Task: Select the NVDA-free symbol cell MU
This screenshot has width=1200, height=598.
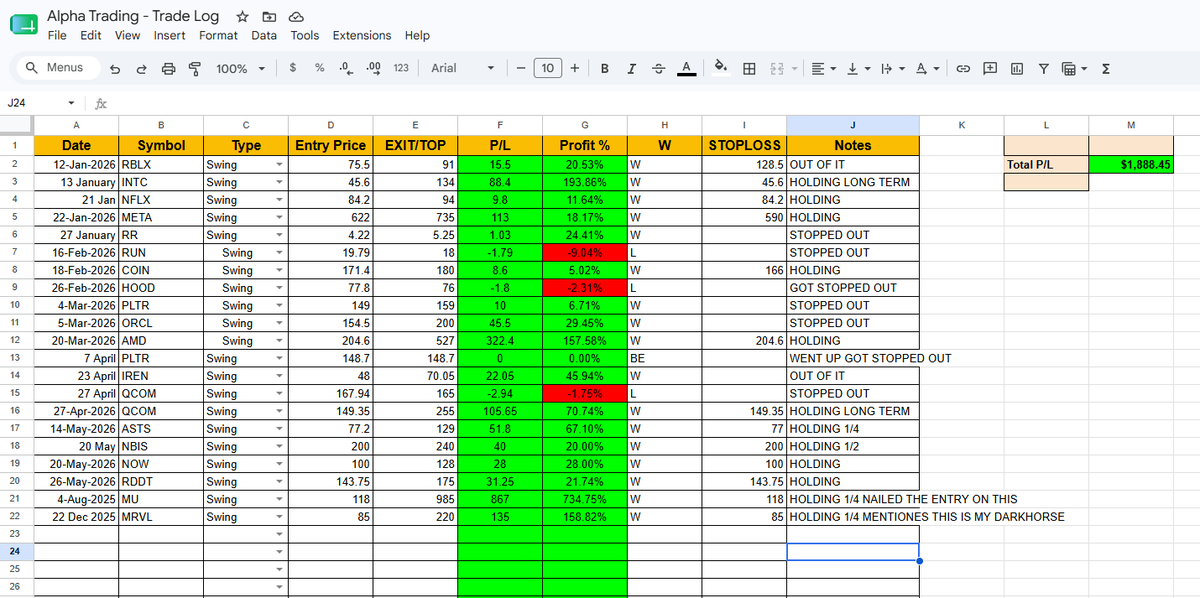Action: click(x=160, y=499)
